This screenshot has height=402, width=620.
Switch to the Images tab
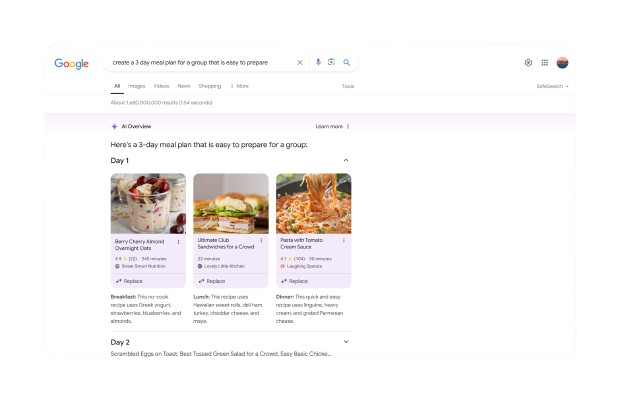pos(136,86)
